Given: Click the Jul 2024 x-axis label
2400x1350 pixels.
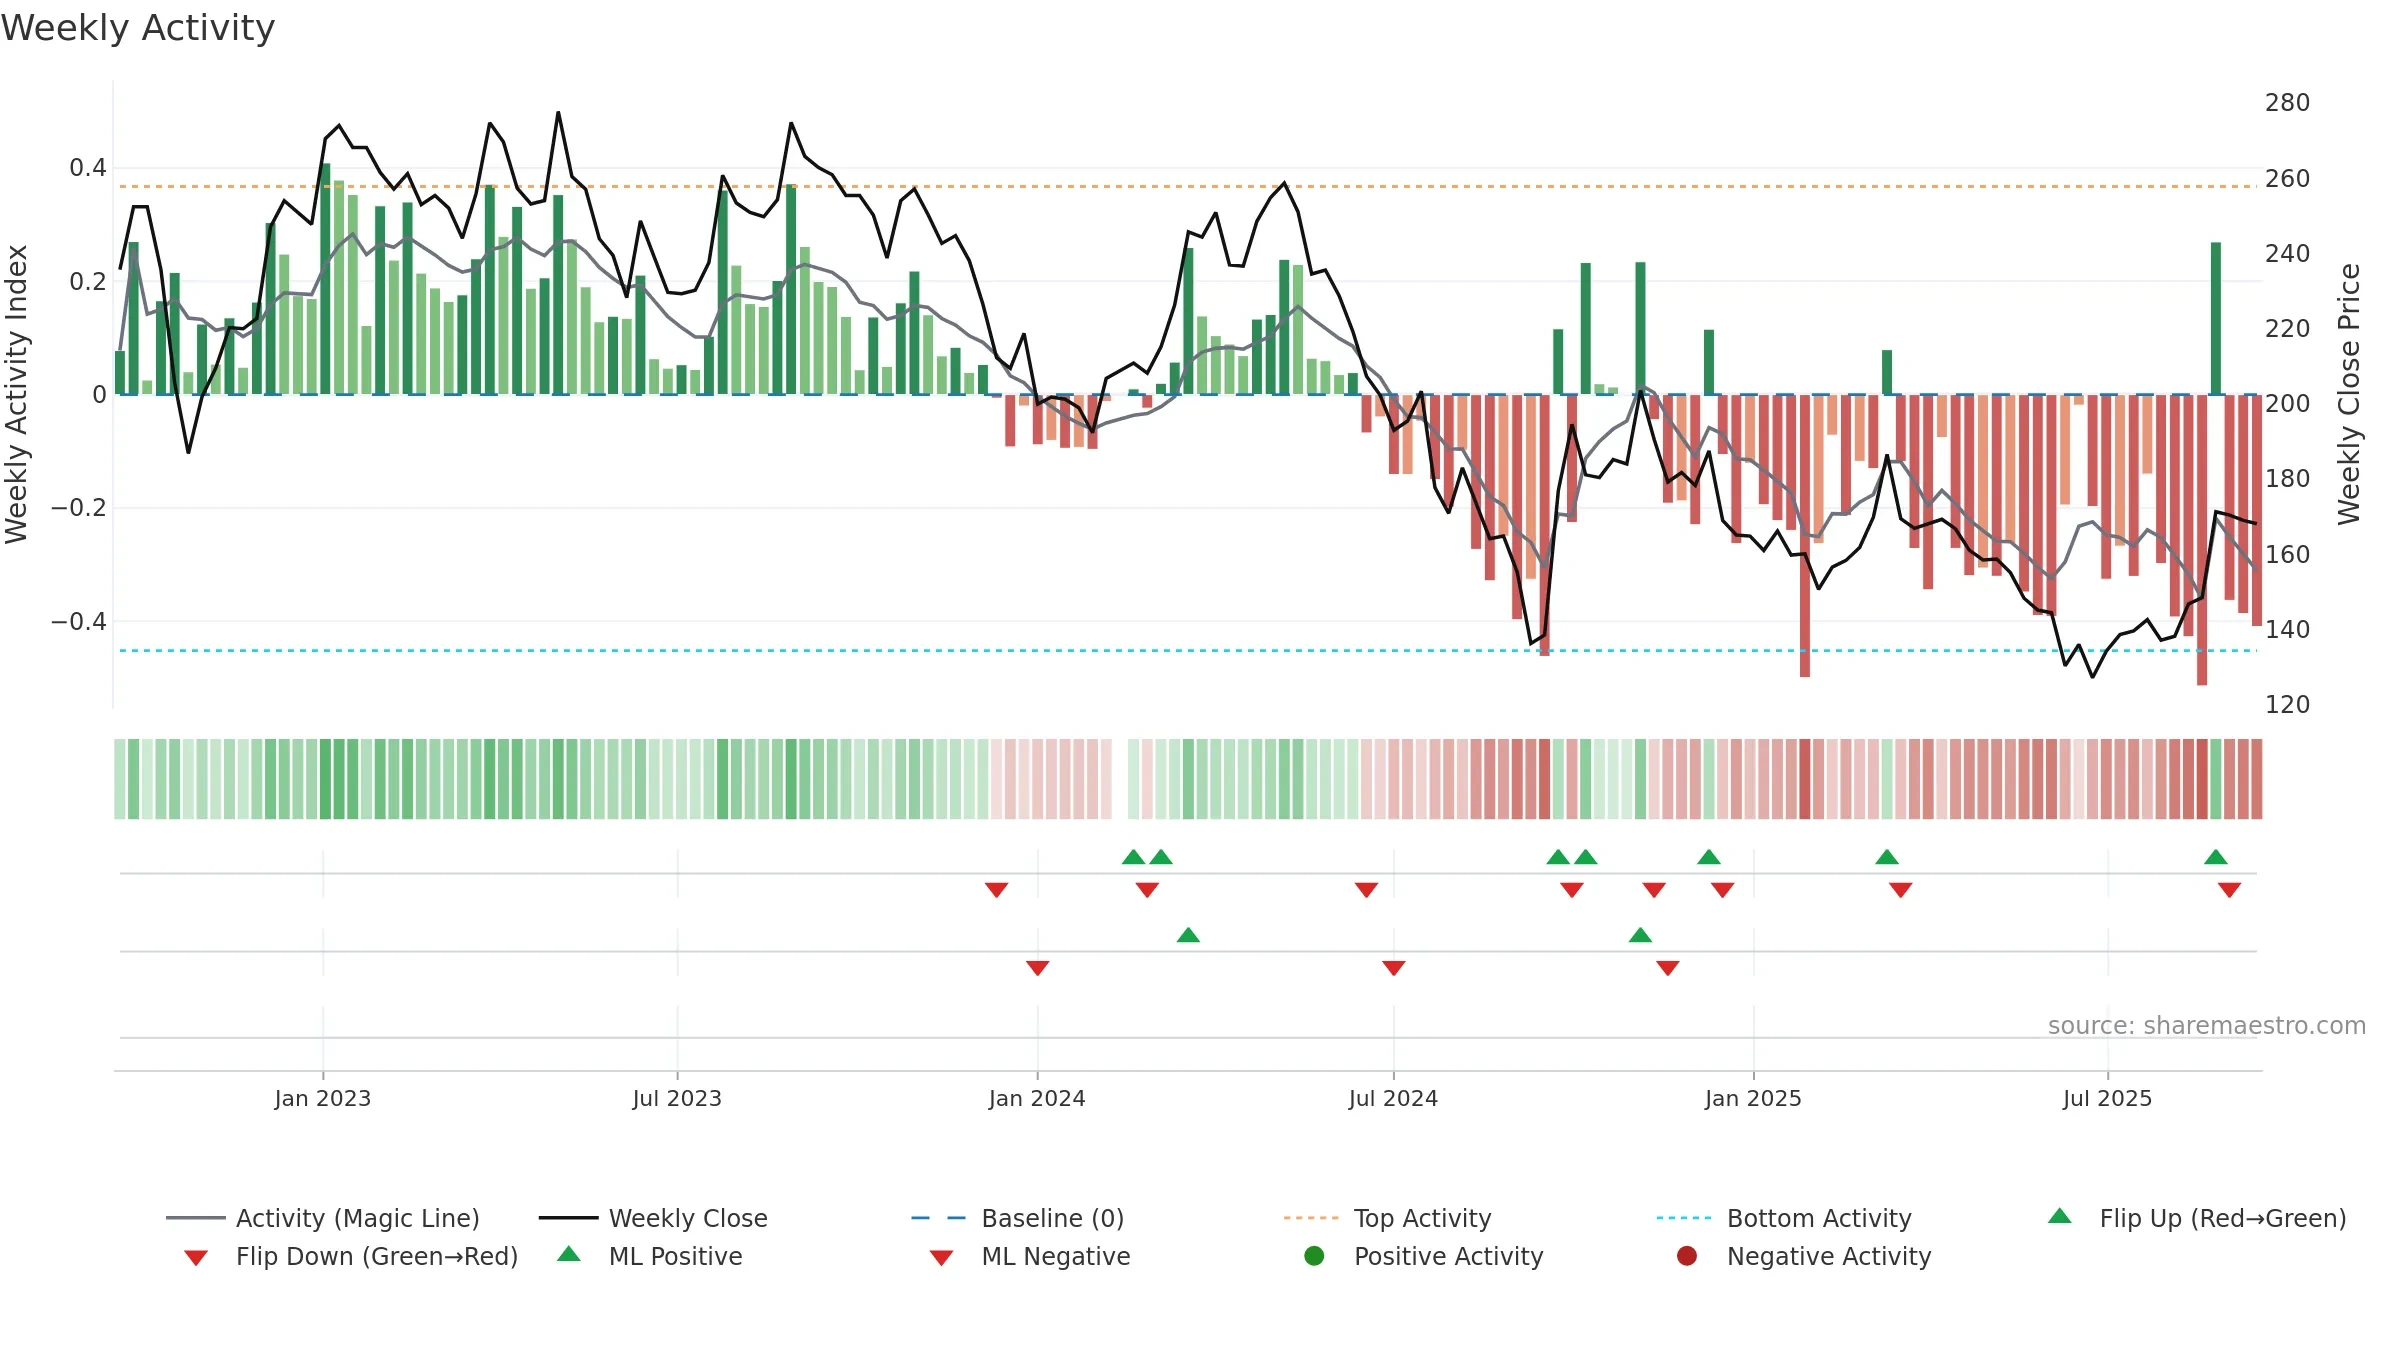Looking at the screenshot, I should (x=1393, y=1098).
